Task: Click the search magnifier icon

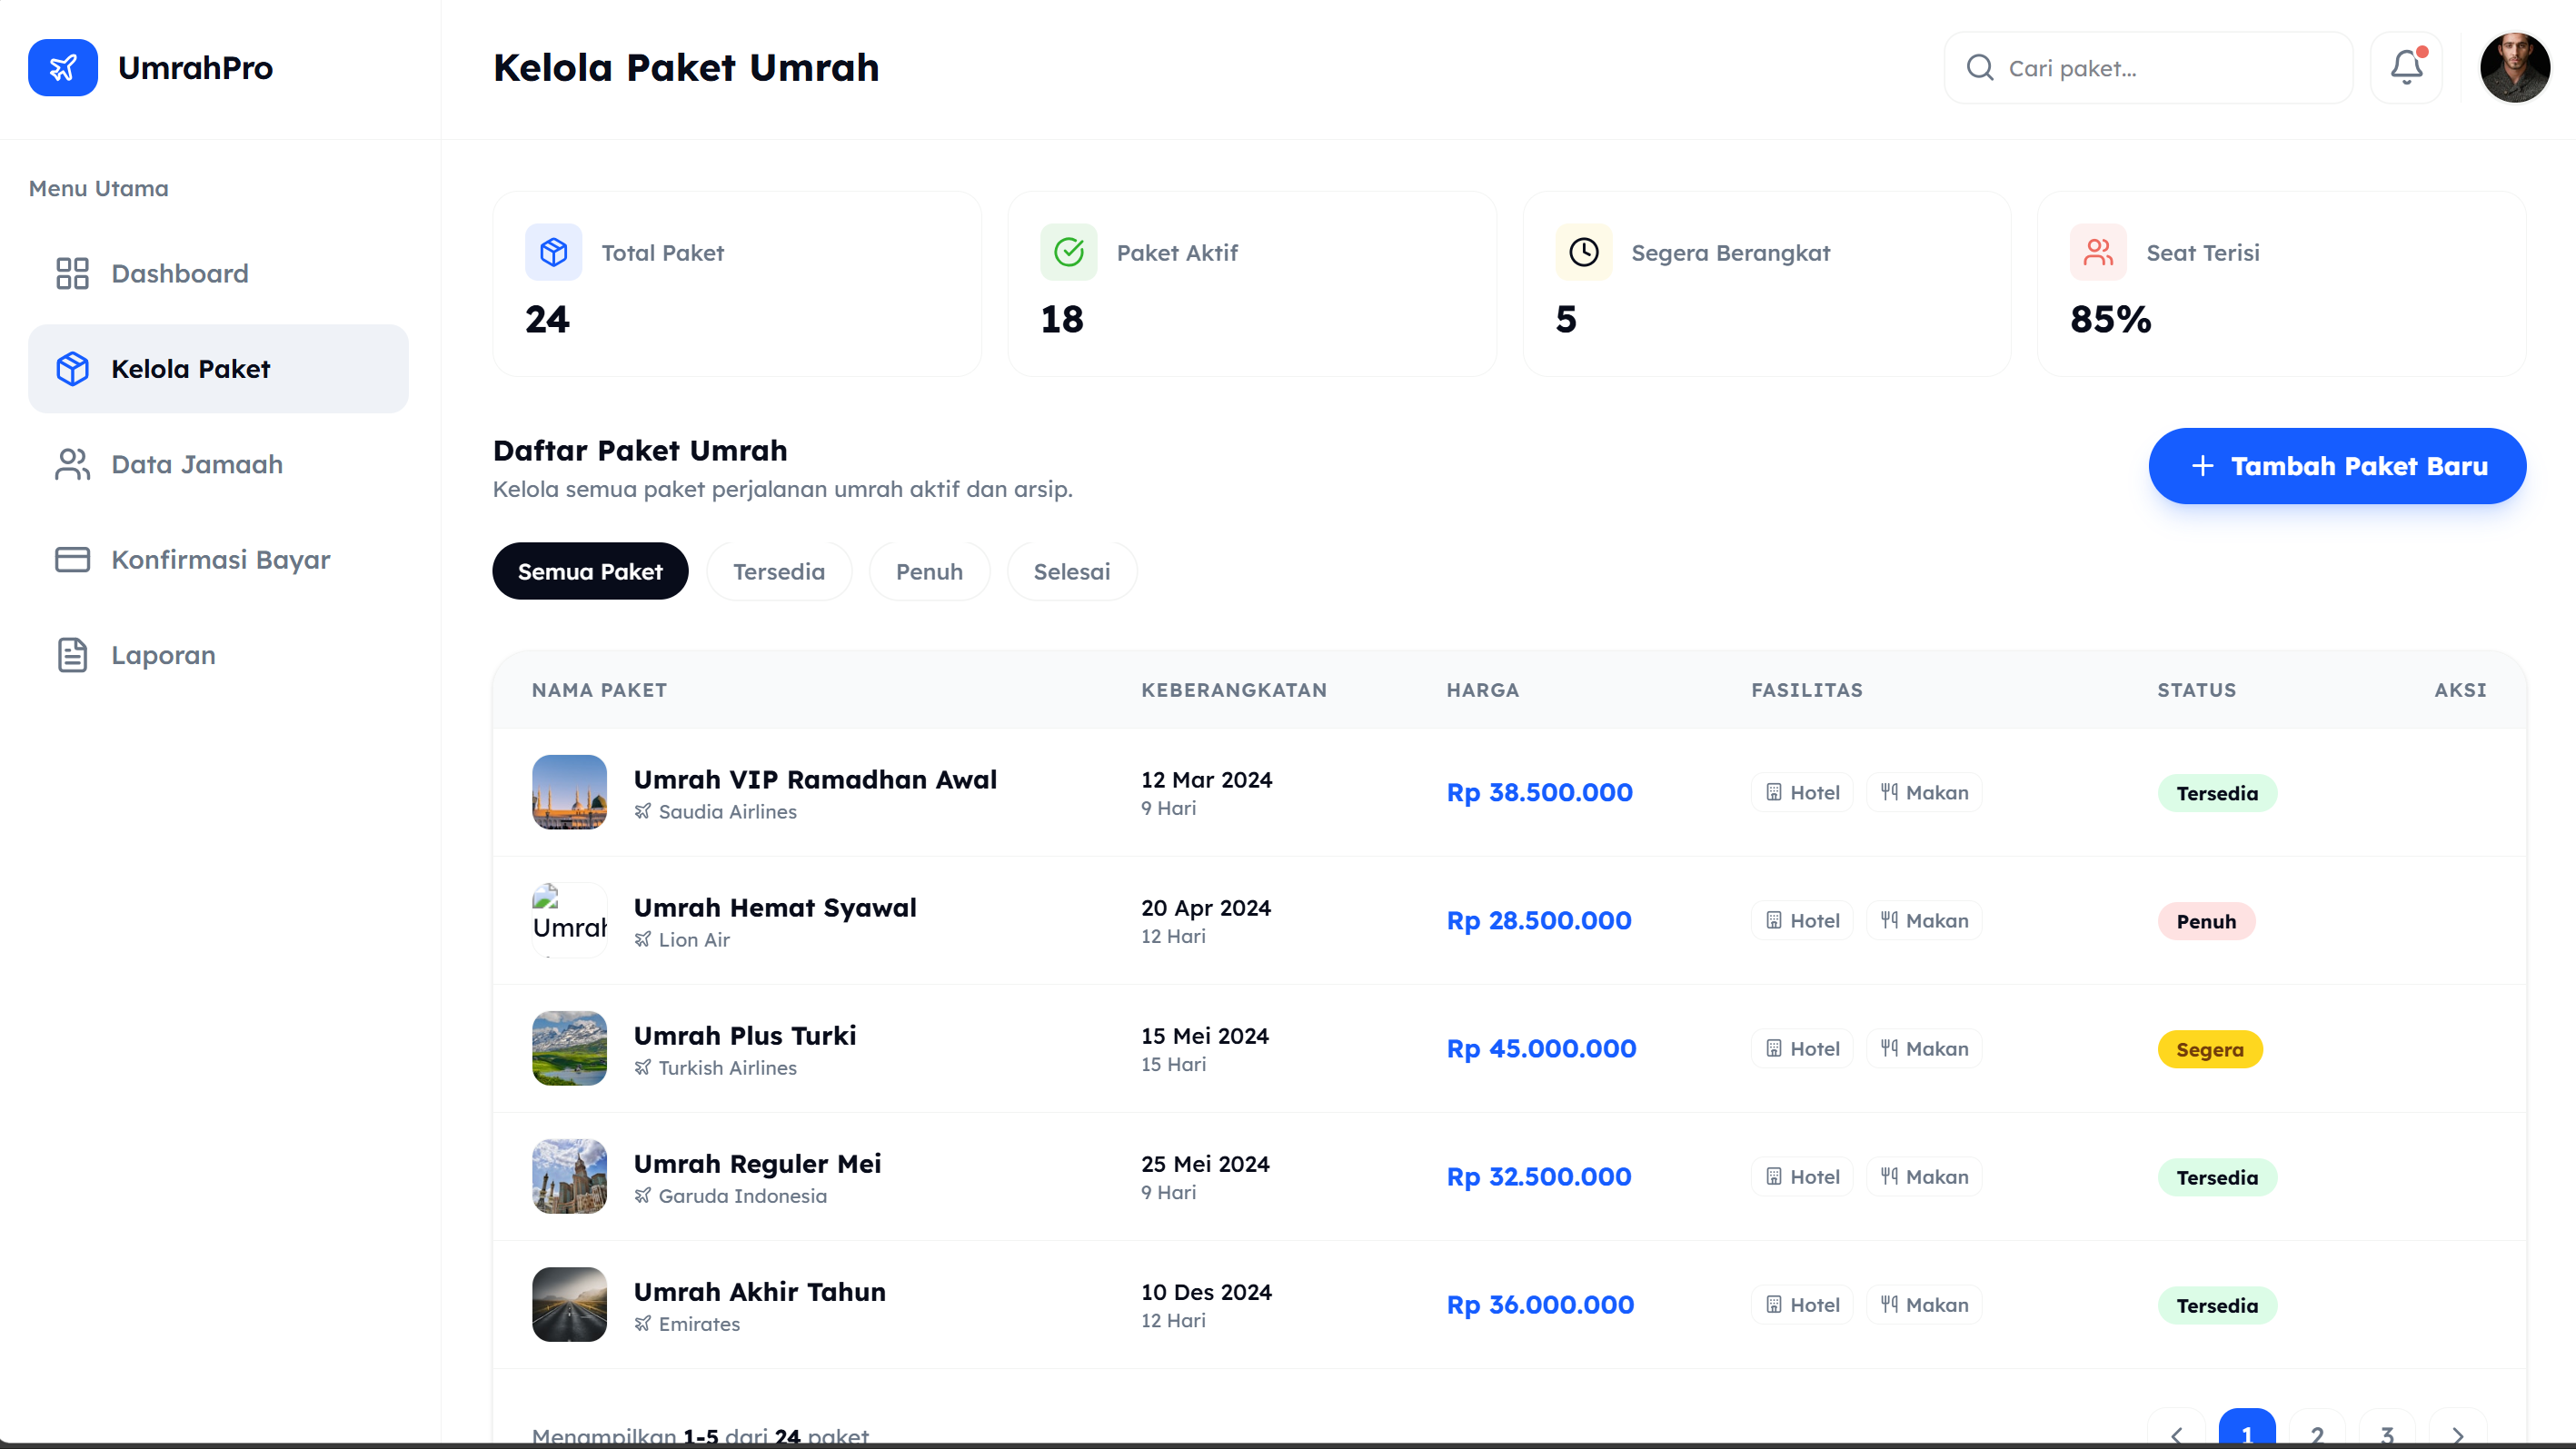Action: pos(1980,67)
